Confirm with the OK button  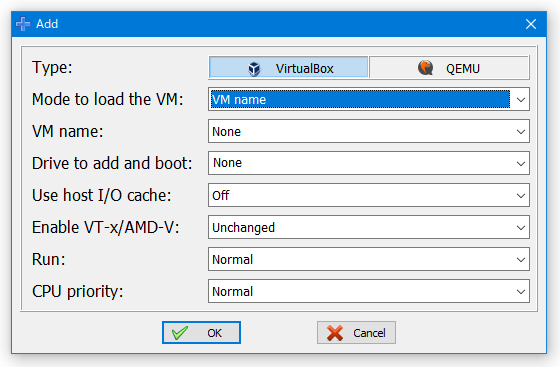201,333
